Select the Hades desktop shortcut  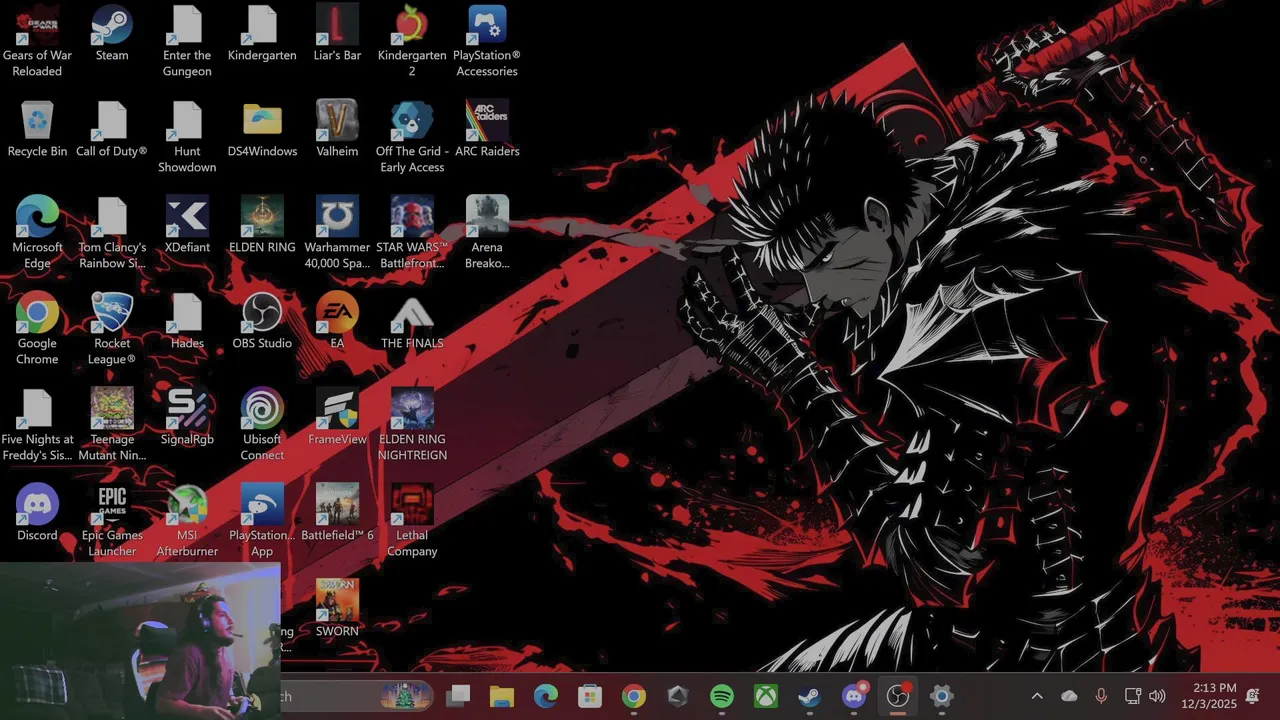(x=187, y=322)
